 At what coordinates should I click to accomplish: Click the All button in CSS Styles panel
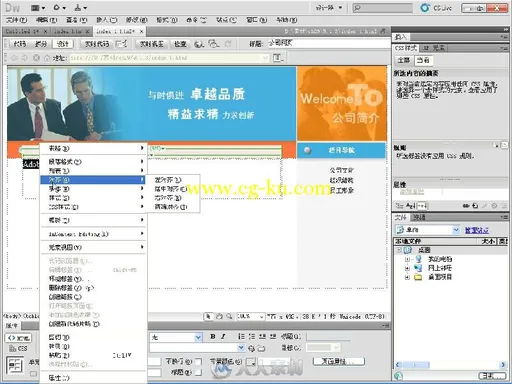tap(404, 60)
